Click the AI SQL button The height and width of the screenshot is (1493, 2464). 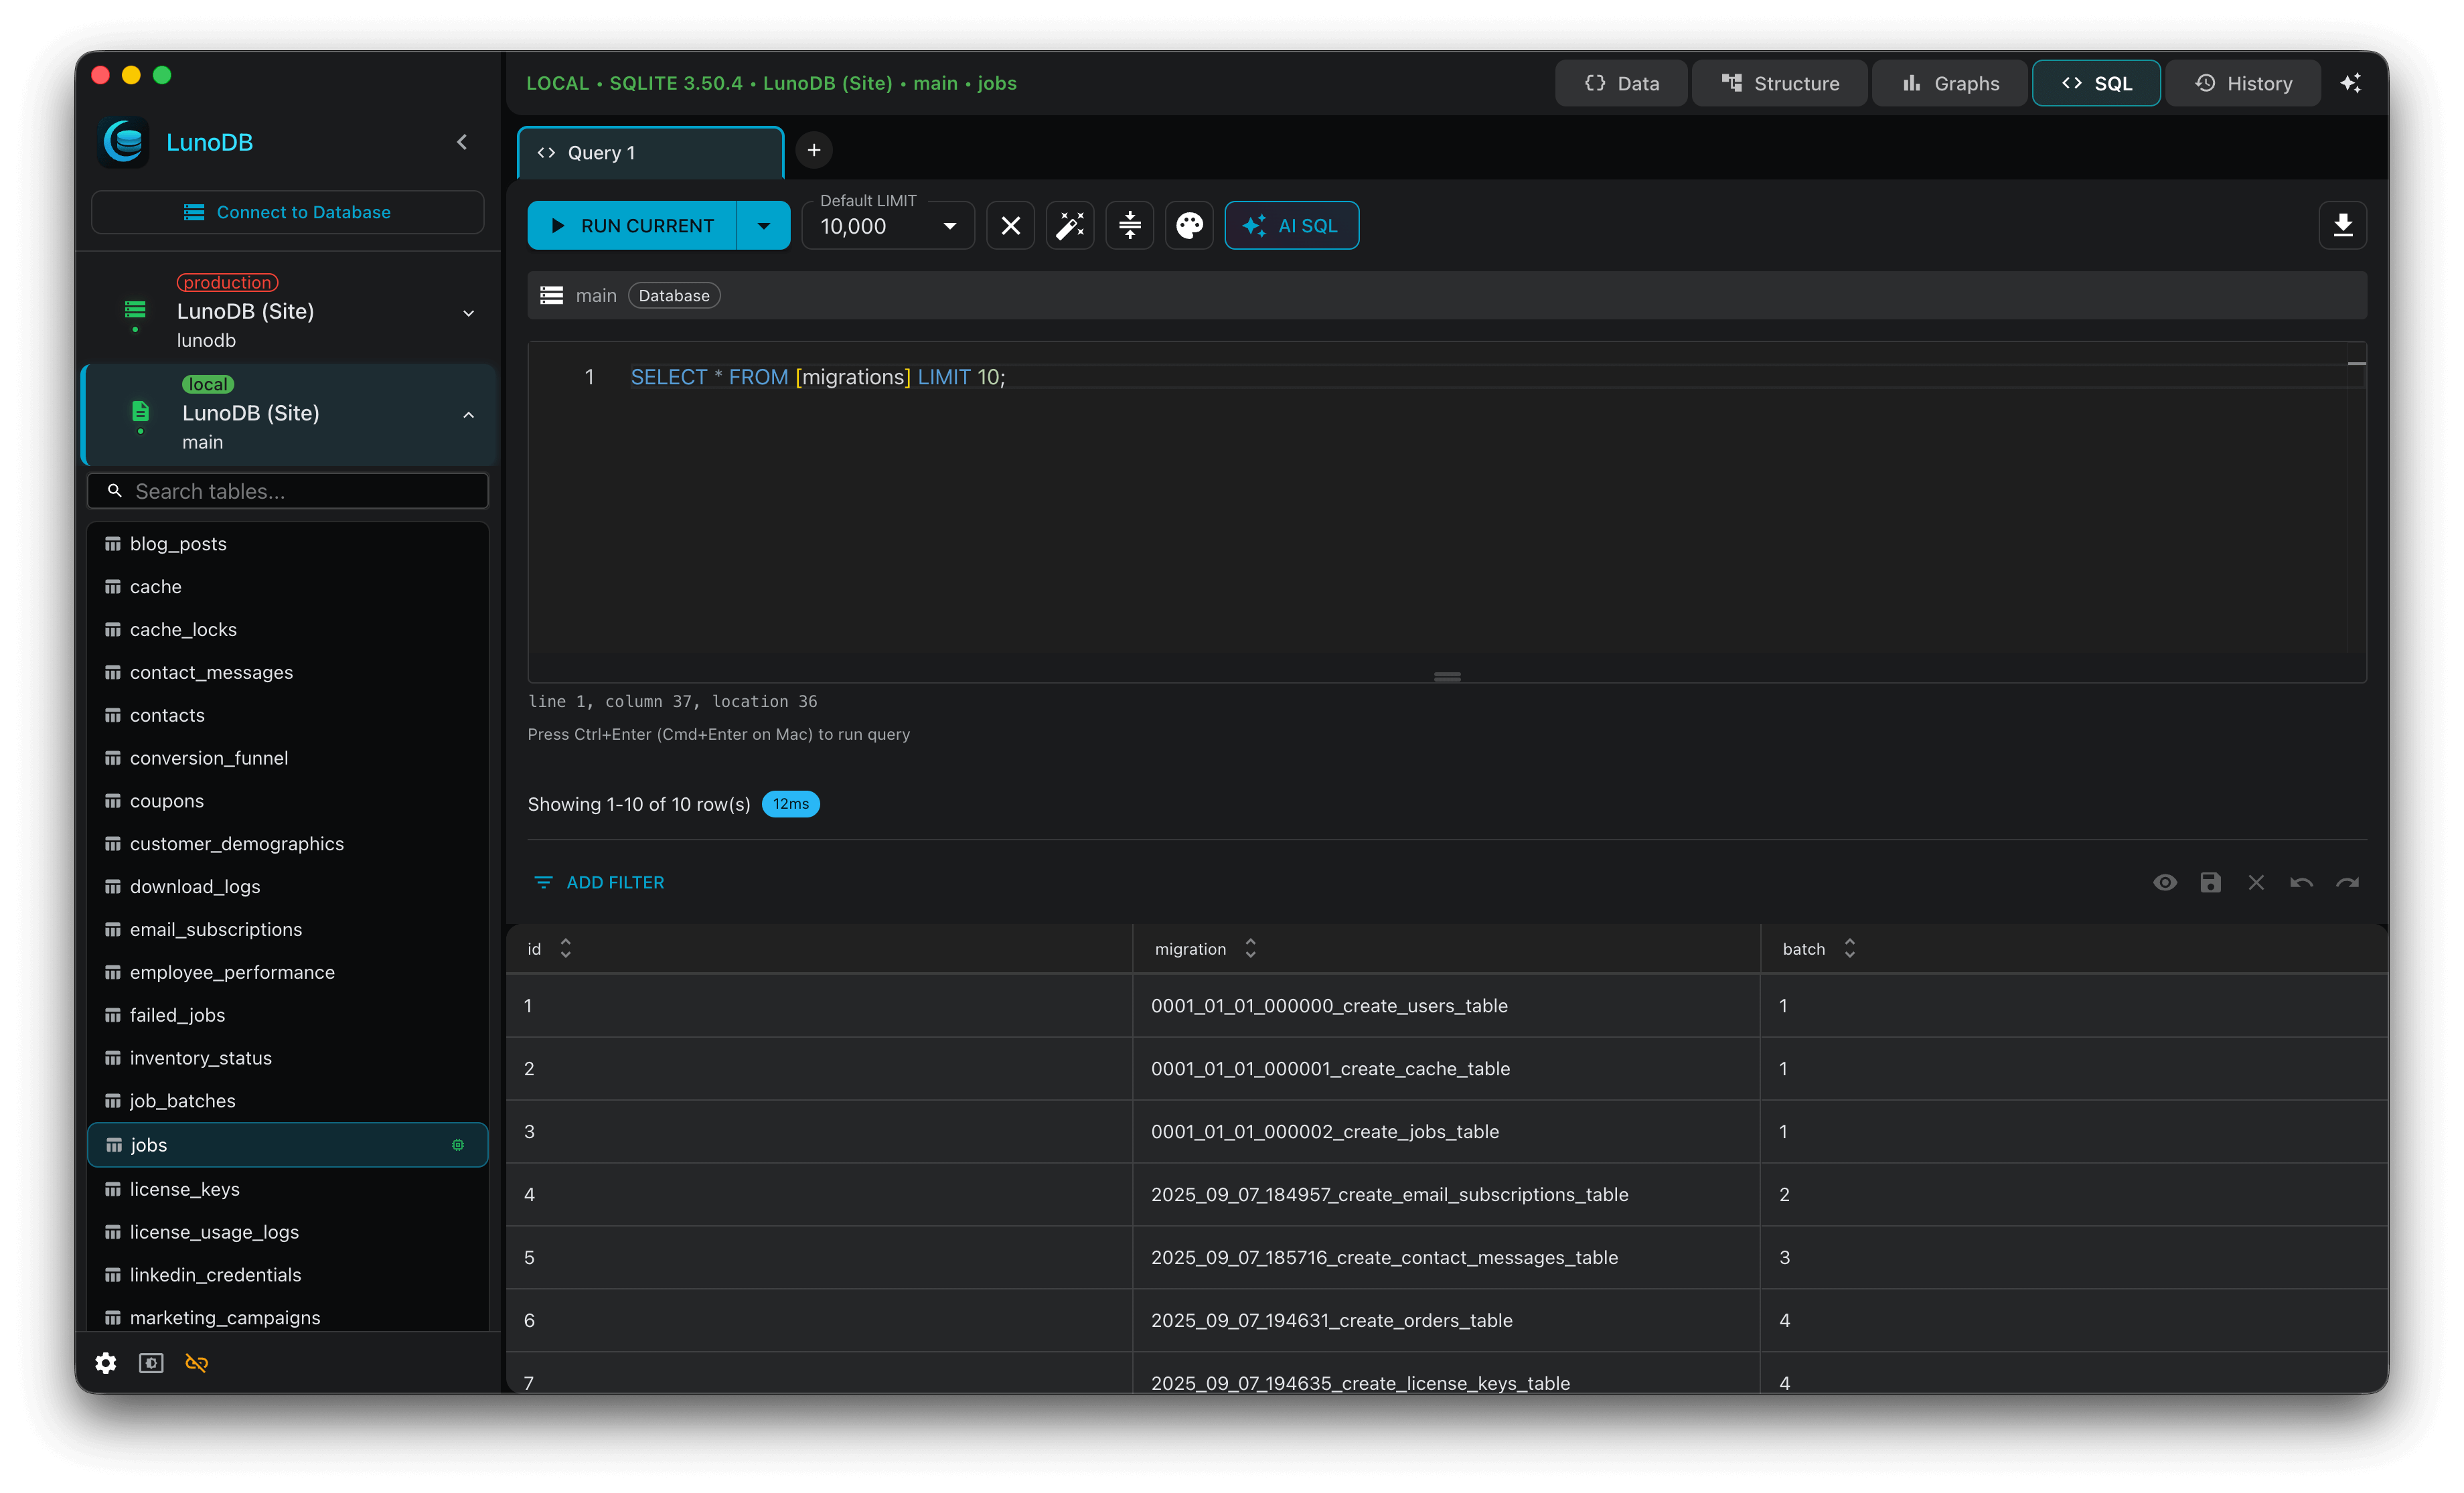coord(1291,226)
